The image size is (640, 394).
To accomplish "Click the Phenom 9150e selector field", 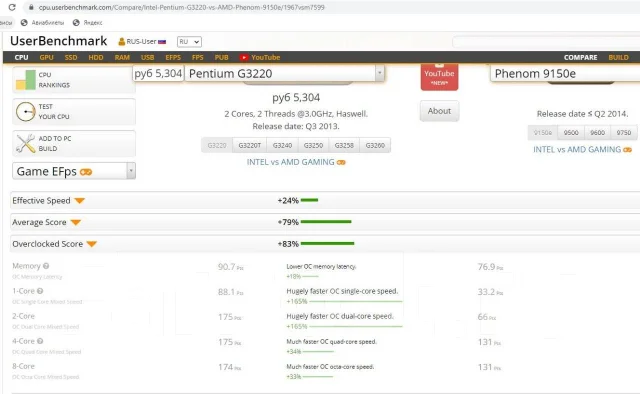I will (565, 73).
